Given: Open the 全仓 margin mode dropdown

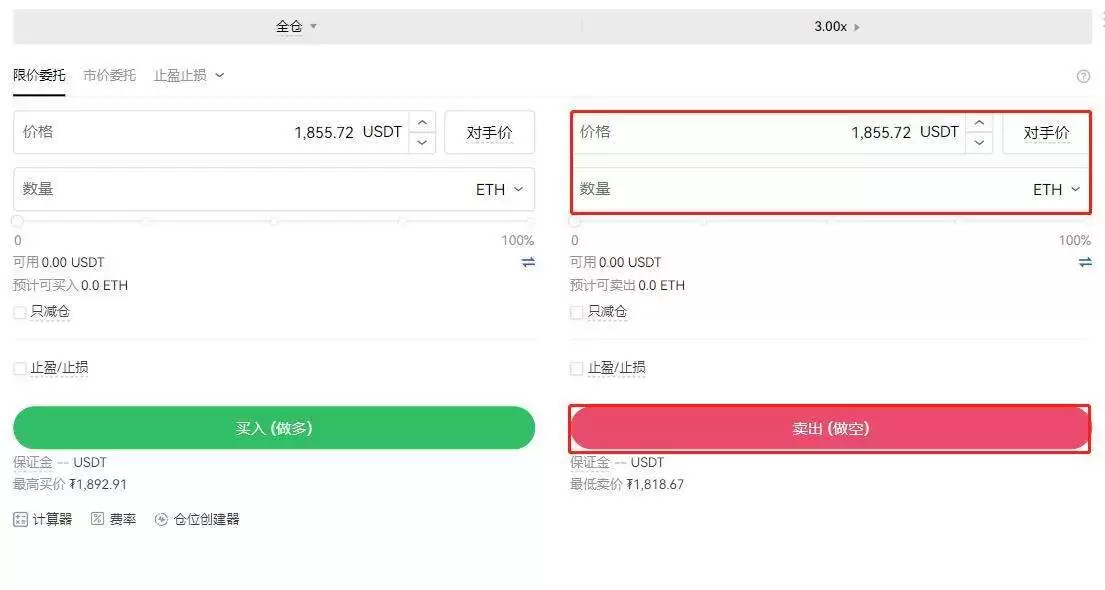Looking at the screenshot, I should pos(295,26).
